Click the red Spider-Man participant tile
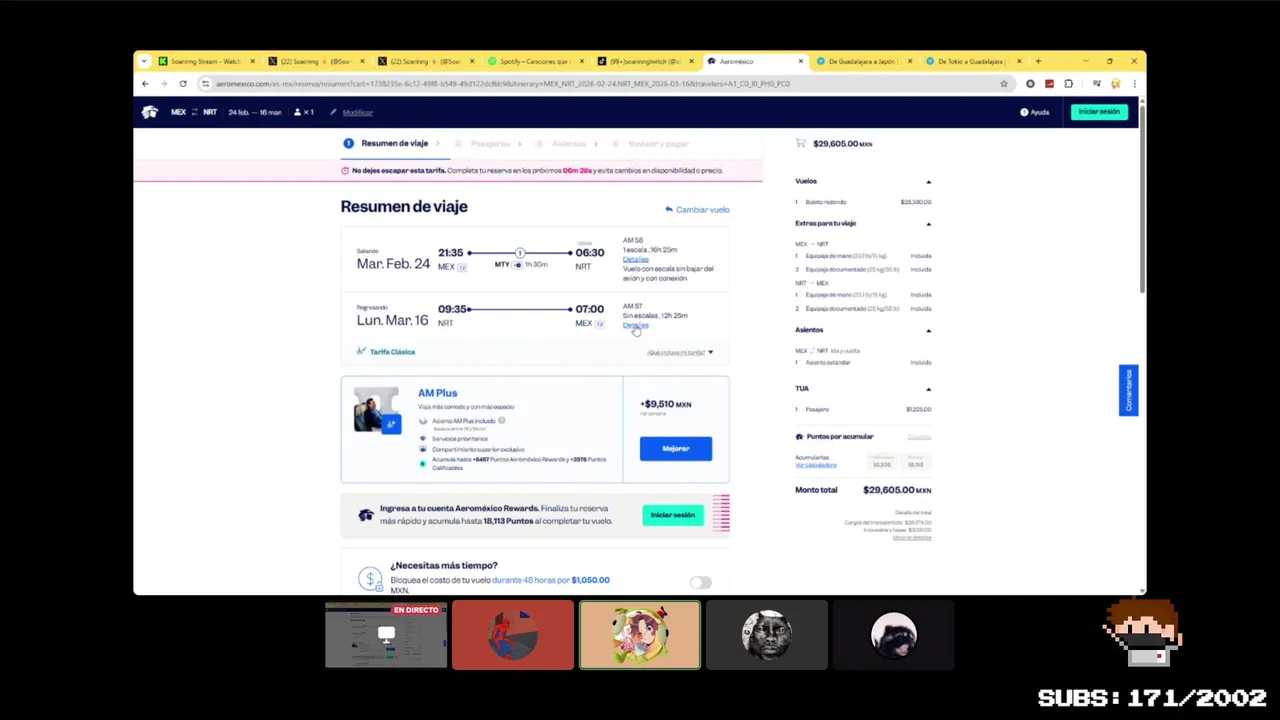The width and height of the screenshot is (1280, 720). pos(513,635)
